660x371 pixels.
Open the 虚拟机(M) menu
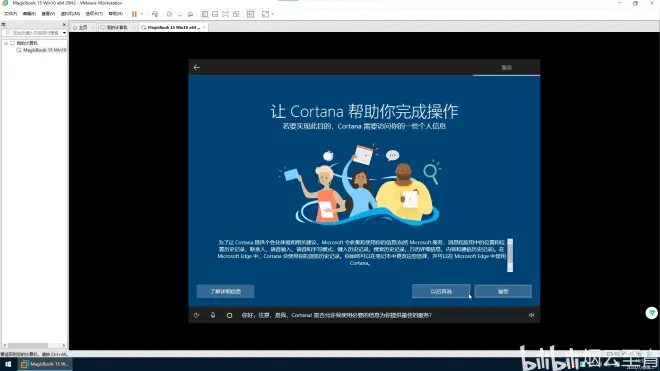click(70, 14)
